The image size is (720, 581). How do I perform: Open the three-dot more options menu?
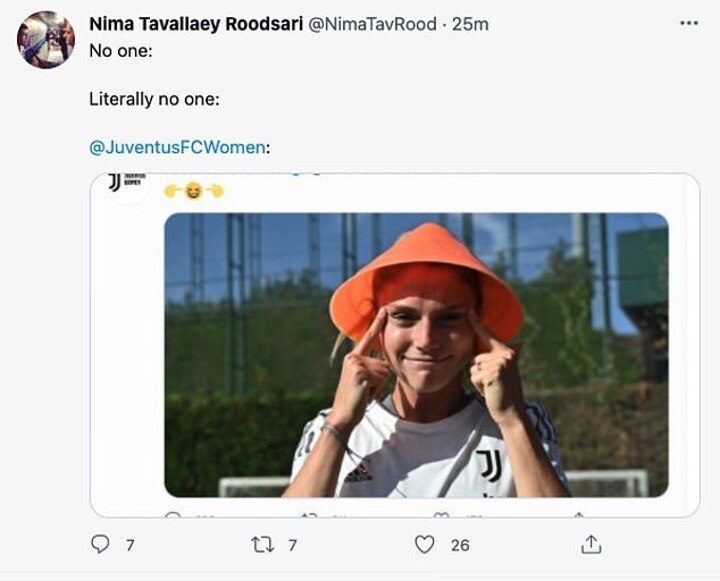(689, 23)
